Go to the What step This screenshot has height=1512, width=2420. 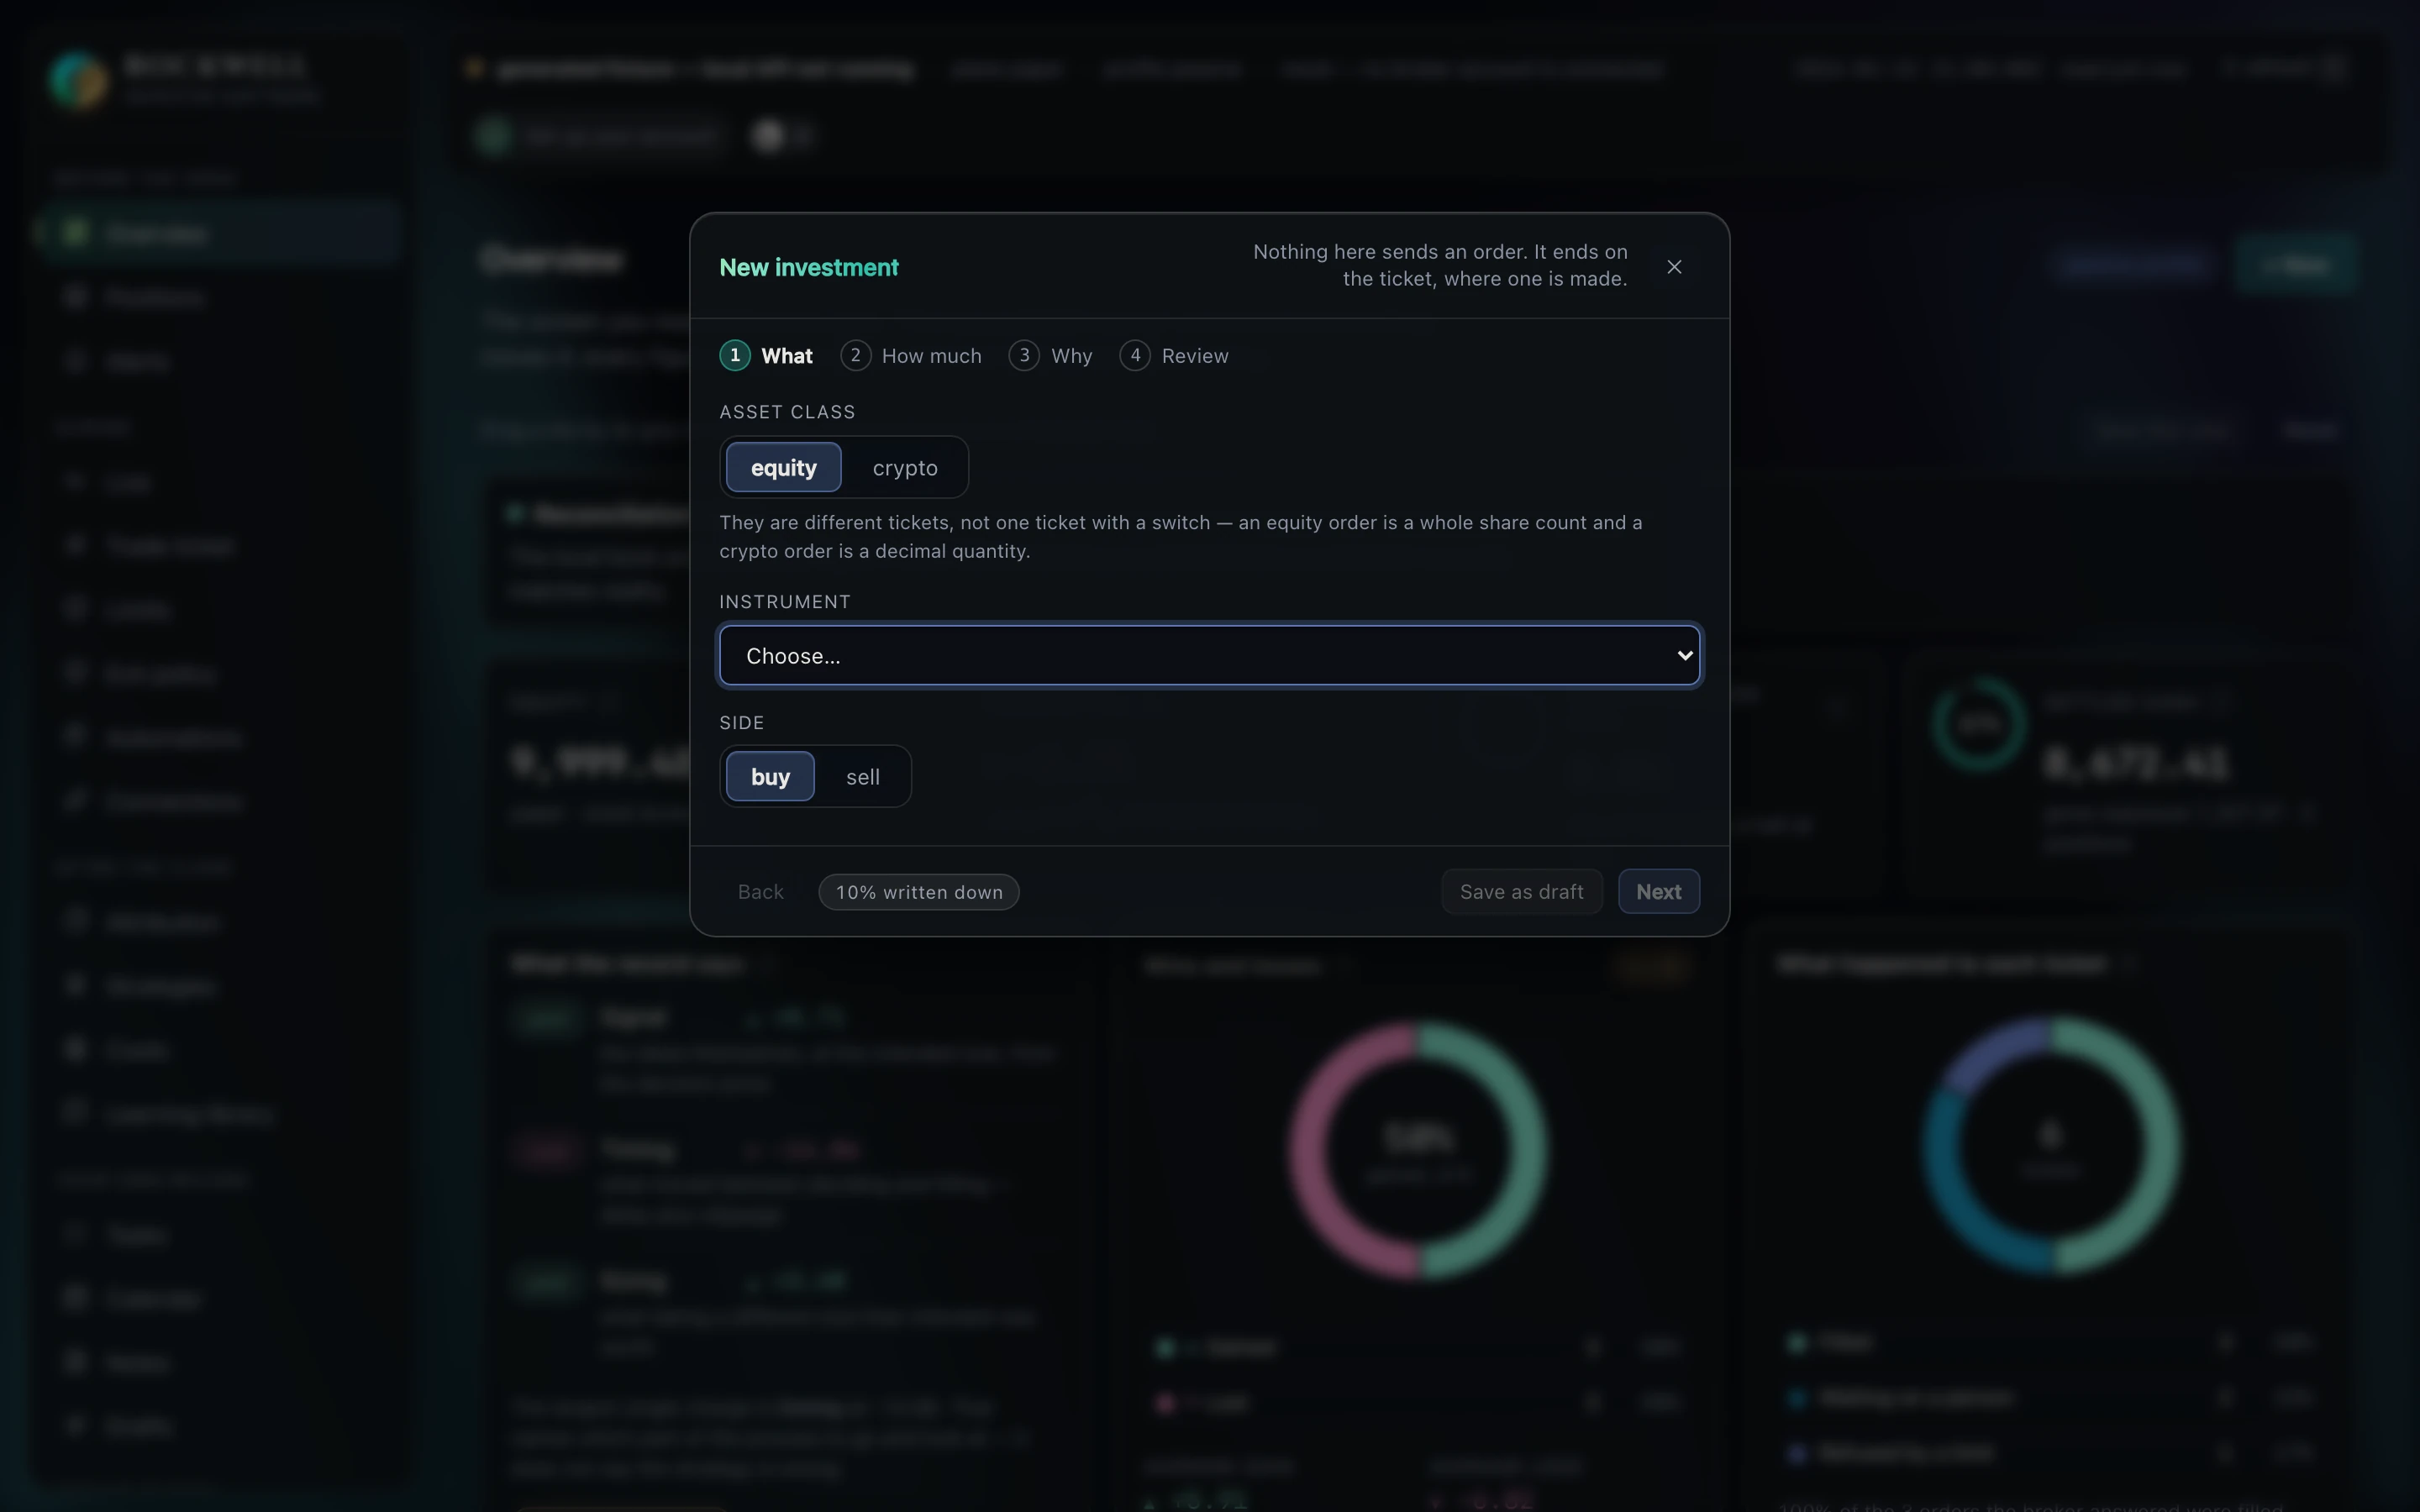pos(767,356)
